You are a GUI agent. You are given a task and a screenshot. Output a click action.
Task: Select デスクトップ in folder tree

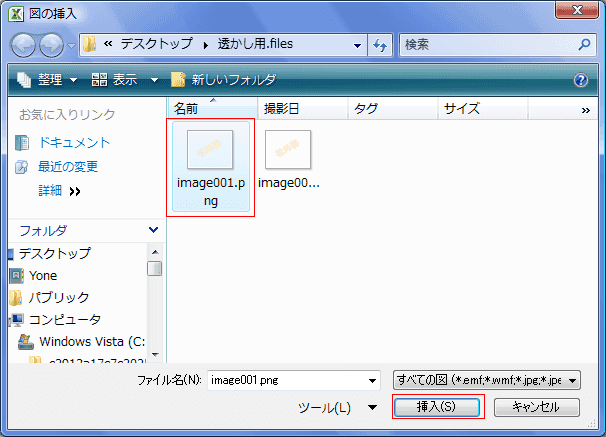click(54, 253)
